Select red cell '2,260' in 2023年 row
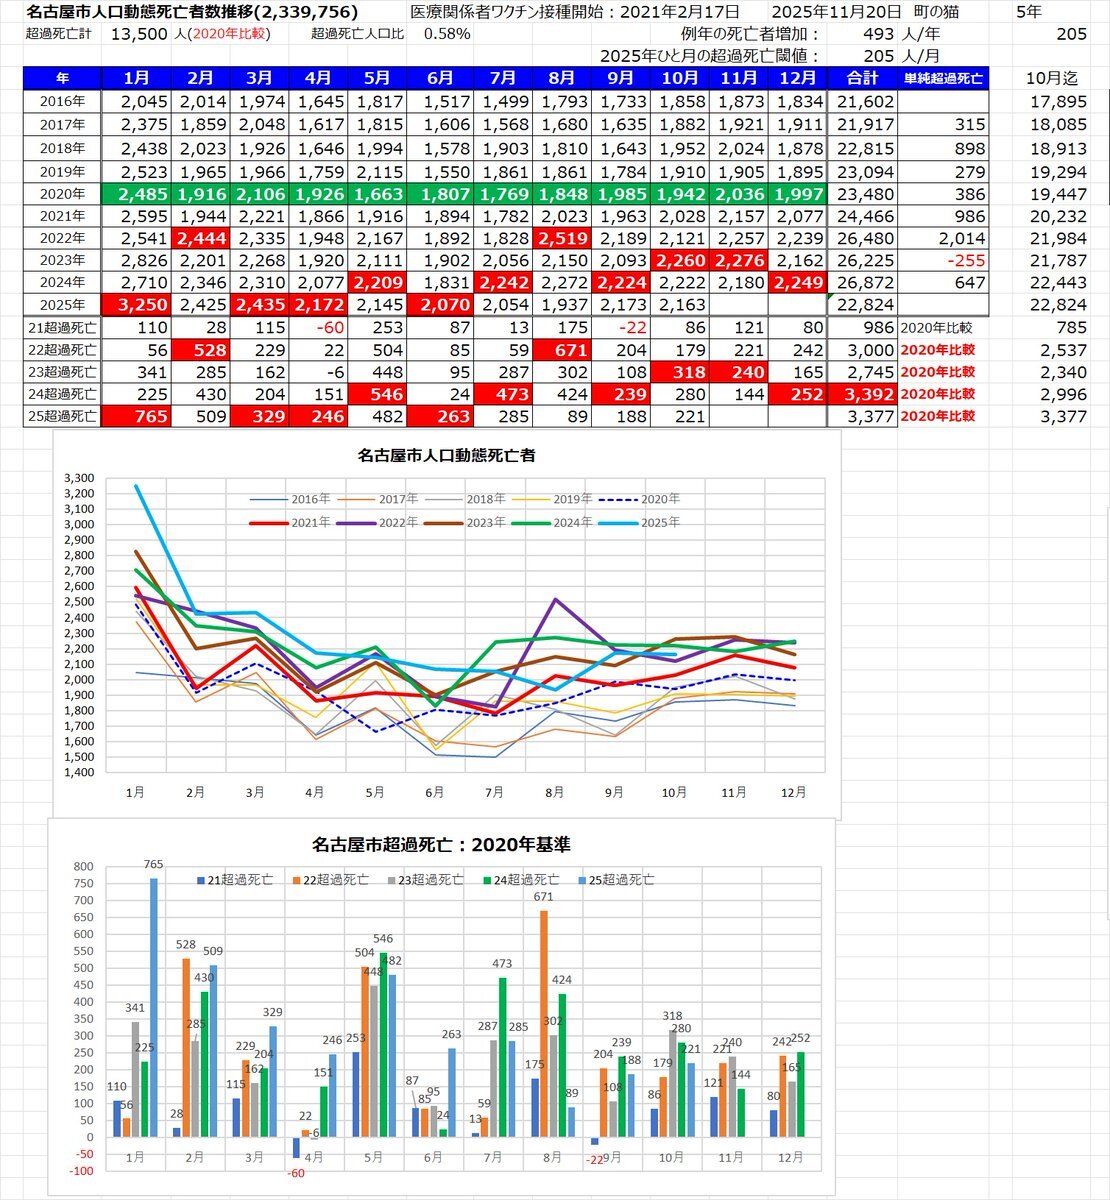The width and height of the screenshot is (1110, 1200). (x=679, y=260)
